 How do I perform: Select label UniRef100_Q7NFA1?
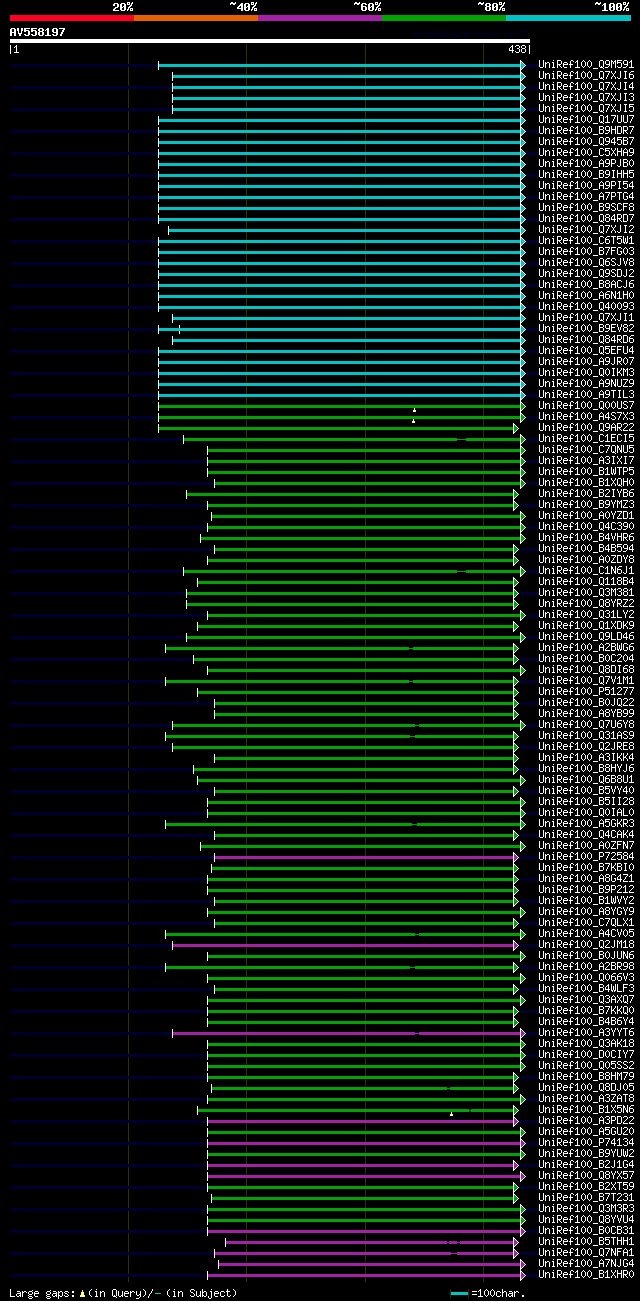pyautogui.click(x=586, y=1253)
